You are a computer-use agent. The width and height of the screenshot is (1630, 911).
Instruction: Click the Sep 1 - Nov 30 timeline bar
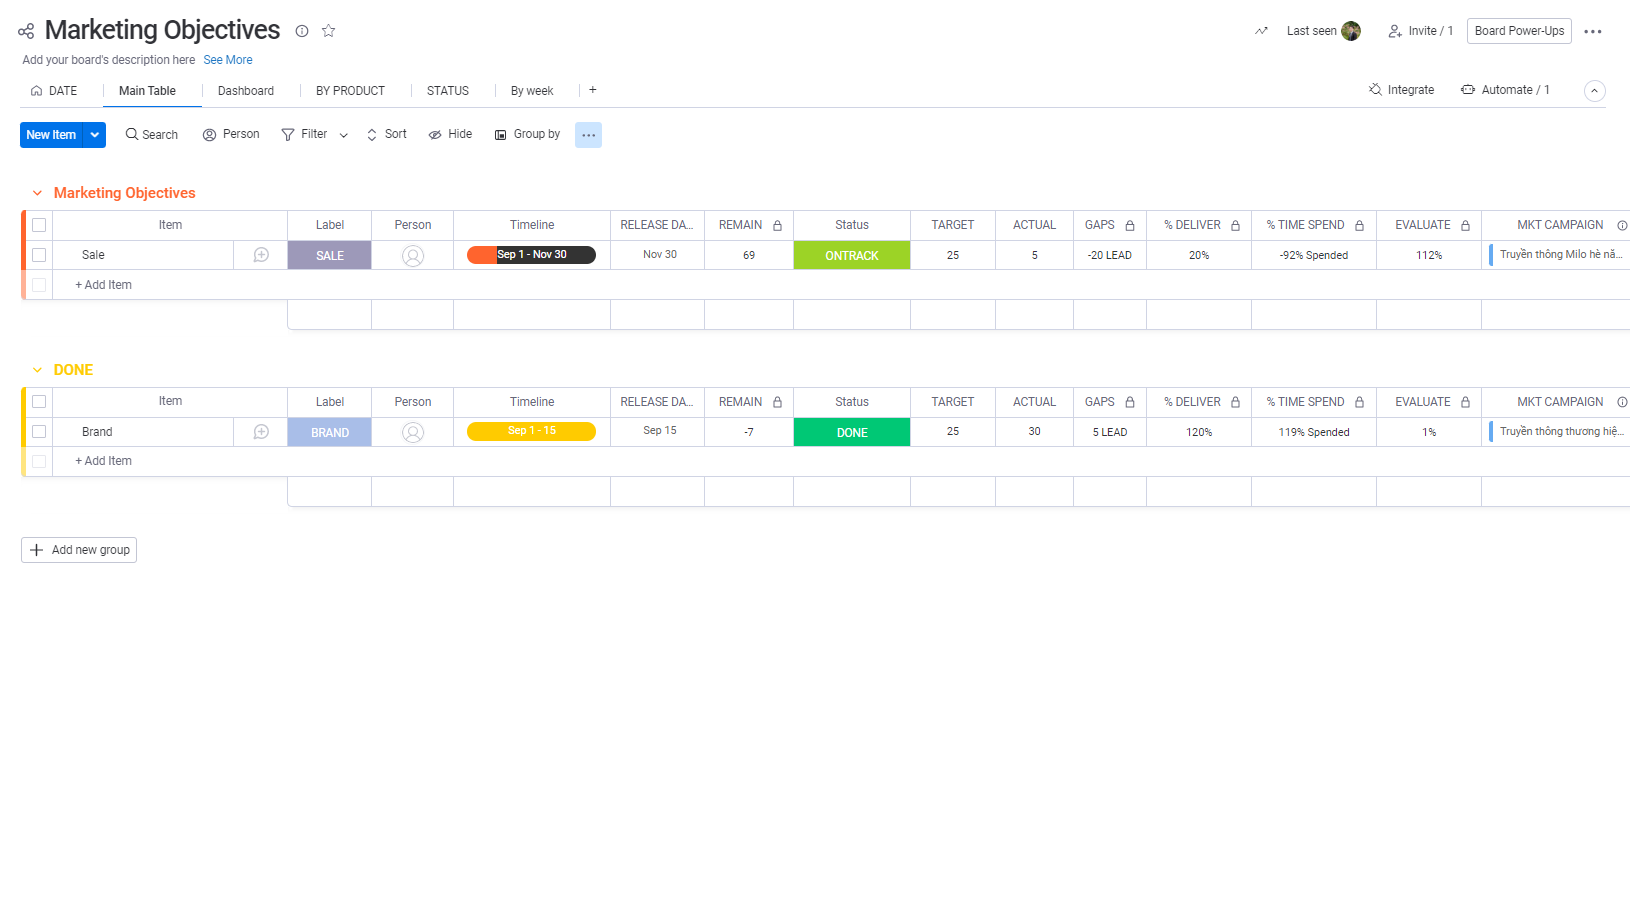tap(531, 255)
